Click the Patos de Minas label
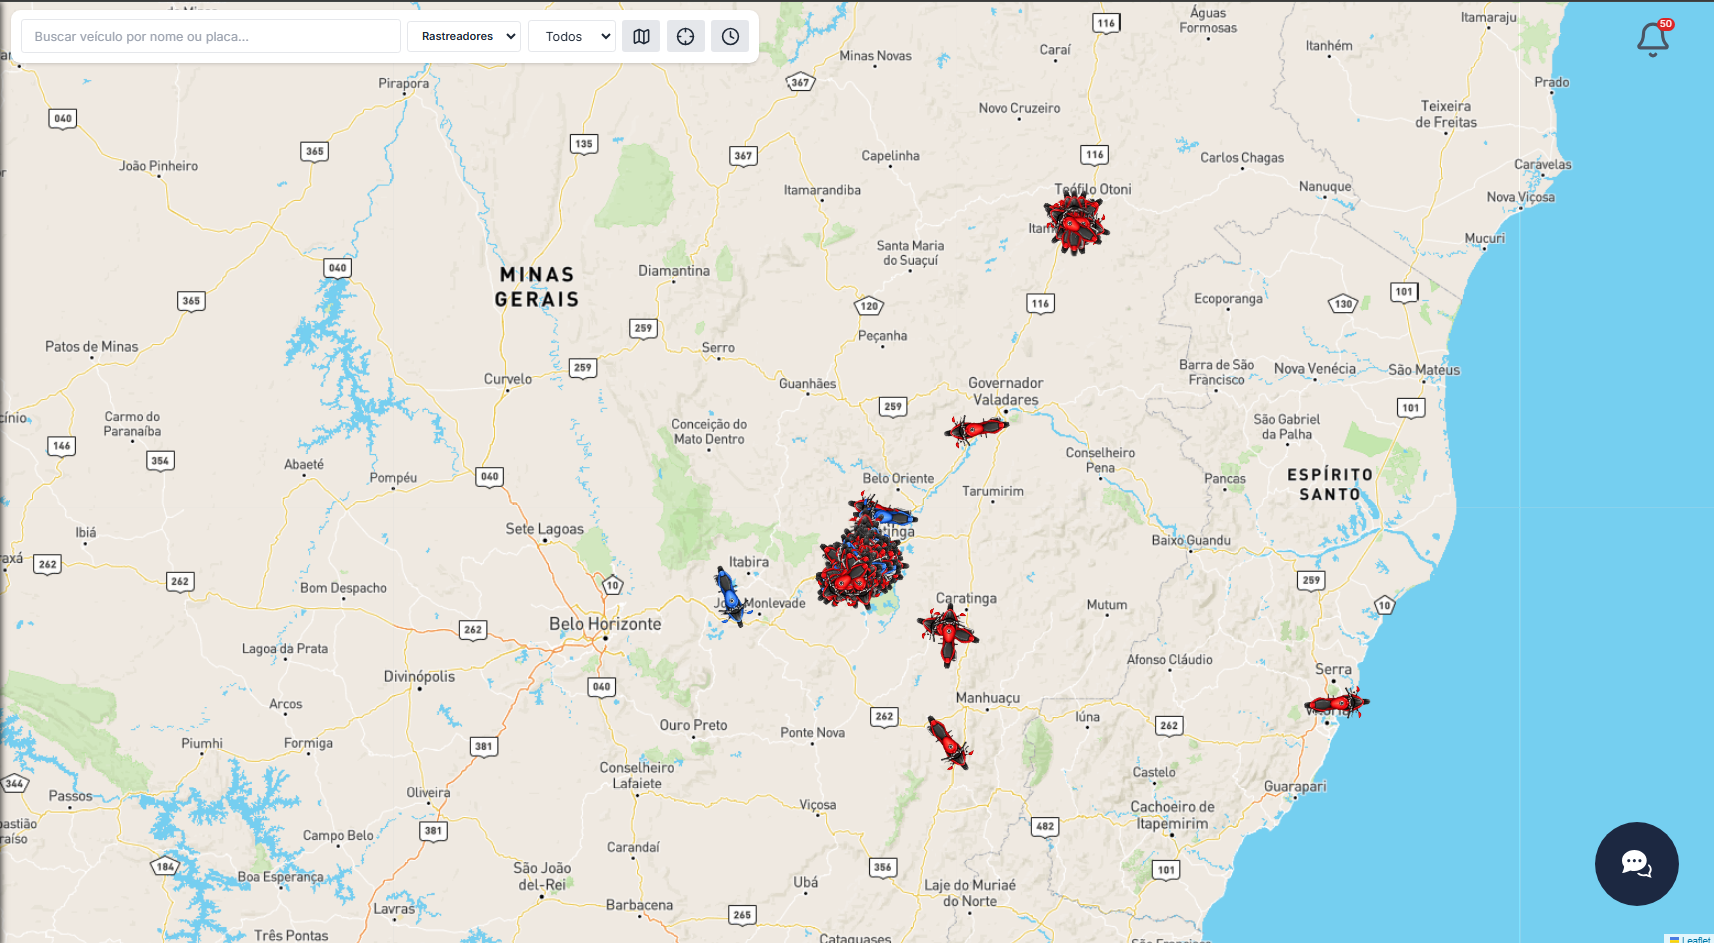1714x943 pixels. coord(92,347)
